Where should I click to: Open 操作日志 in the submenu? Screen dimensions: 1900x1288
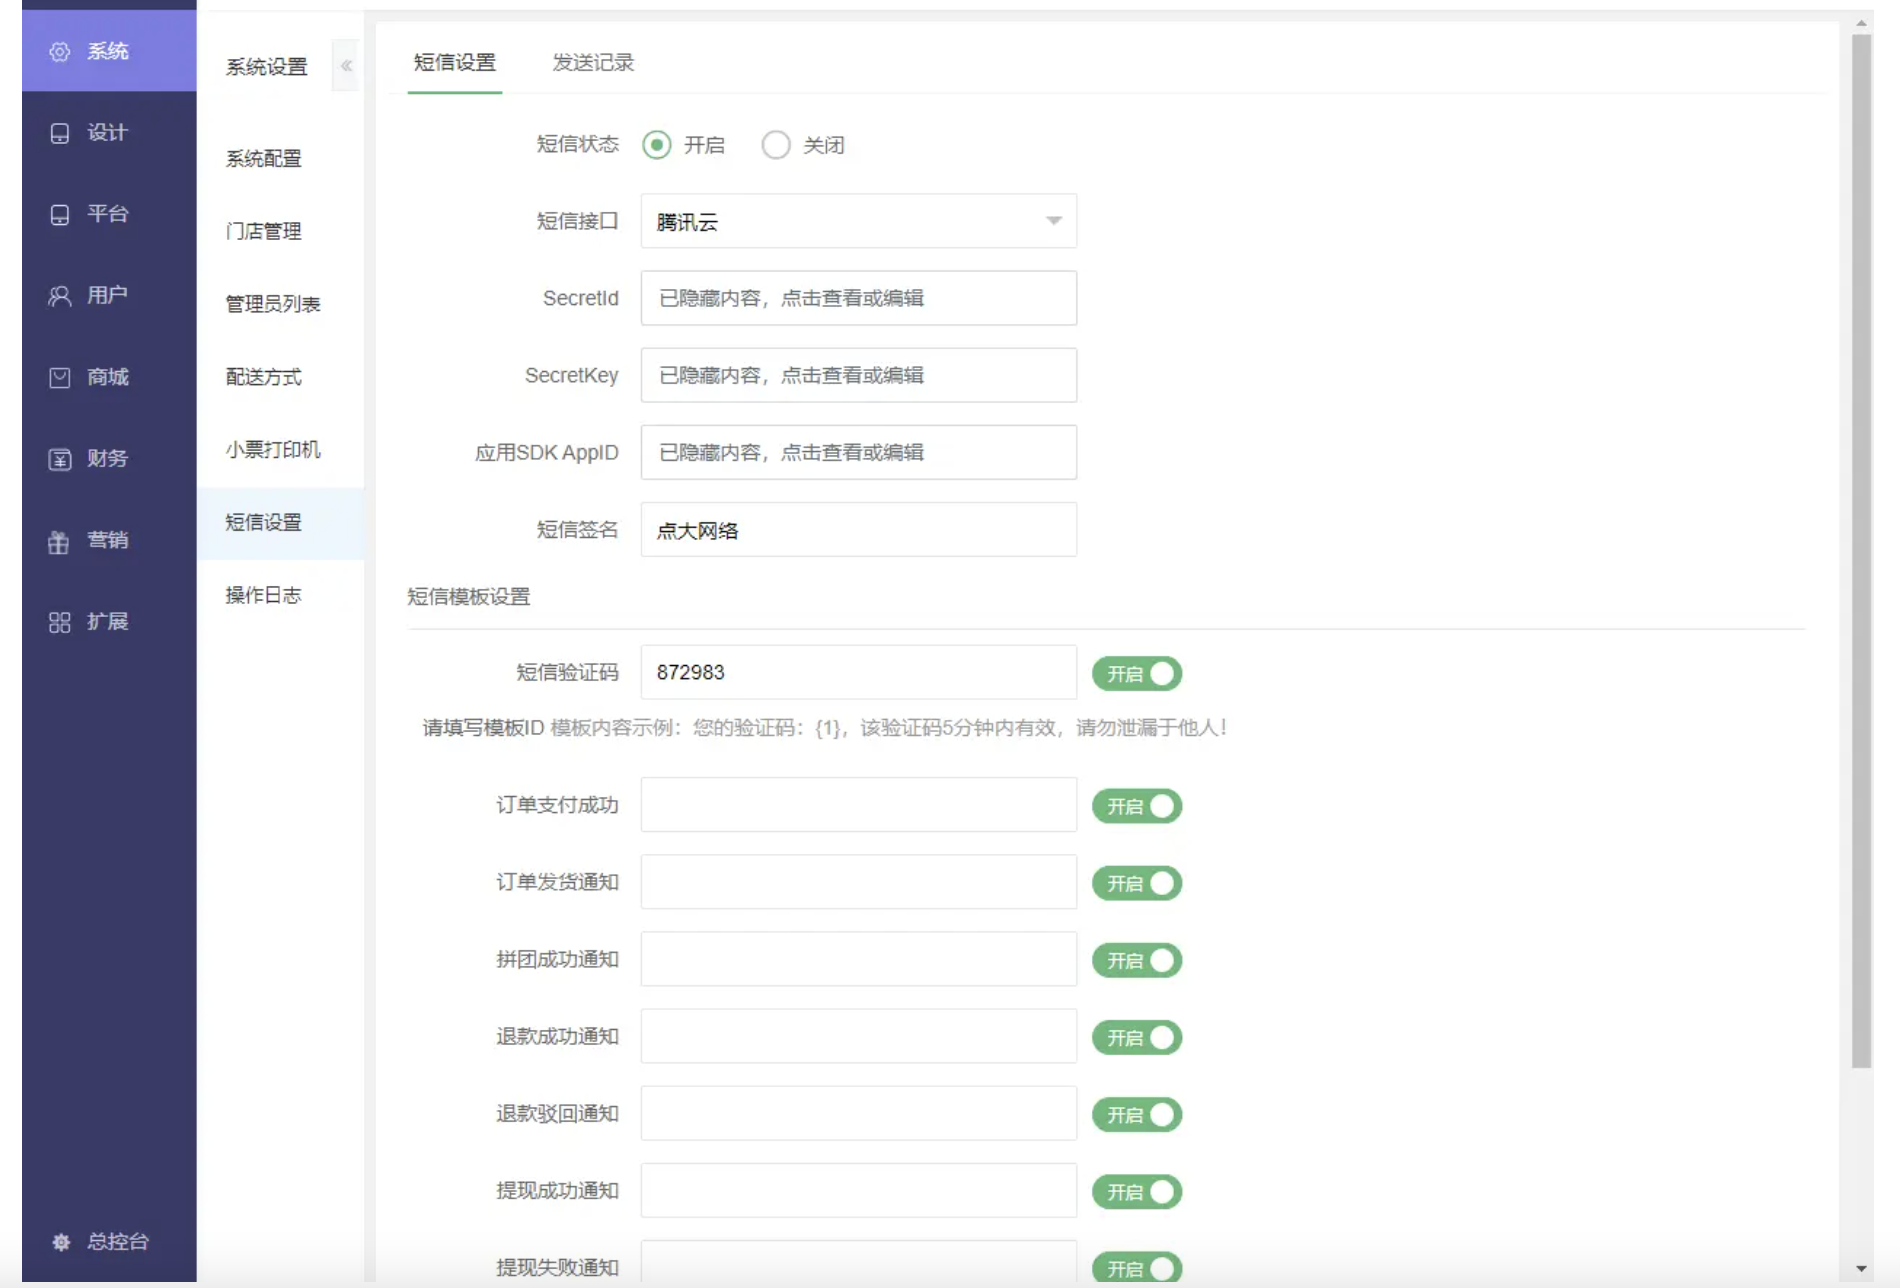pyautogui.click(x=264, y=596)
